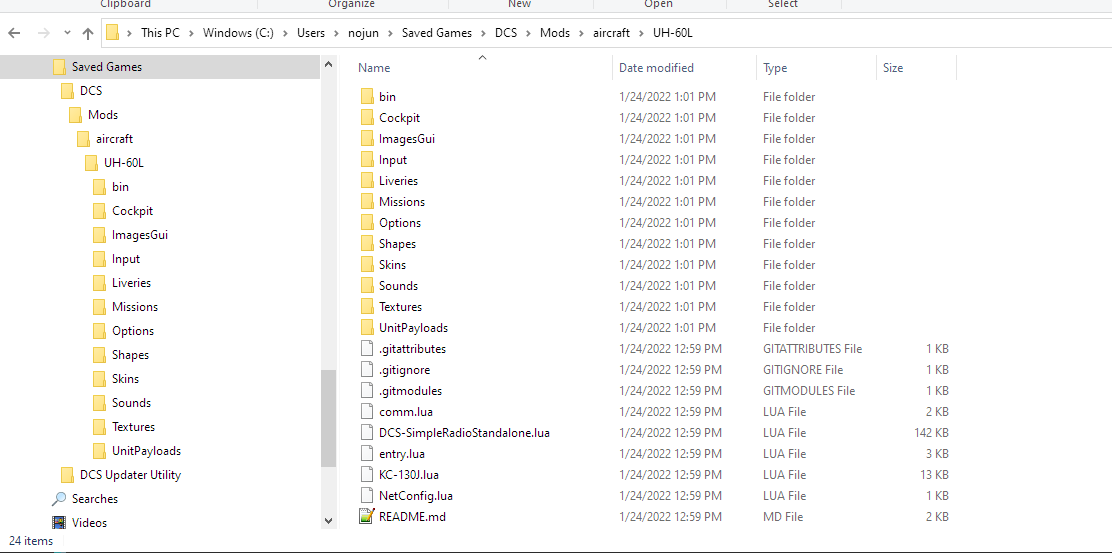
Task: Expand chevron after 'DCS' in breadcrumb
Action: [x=529, y=33]
